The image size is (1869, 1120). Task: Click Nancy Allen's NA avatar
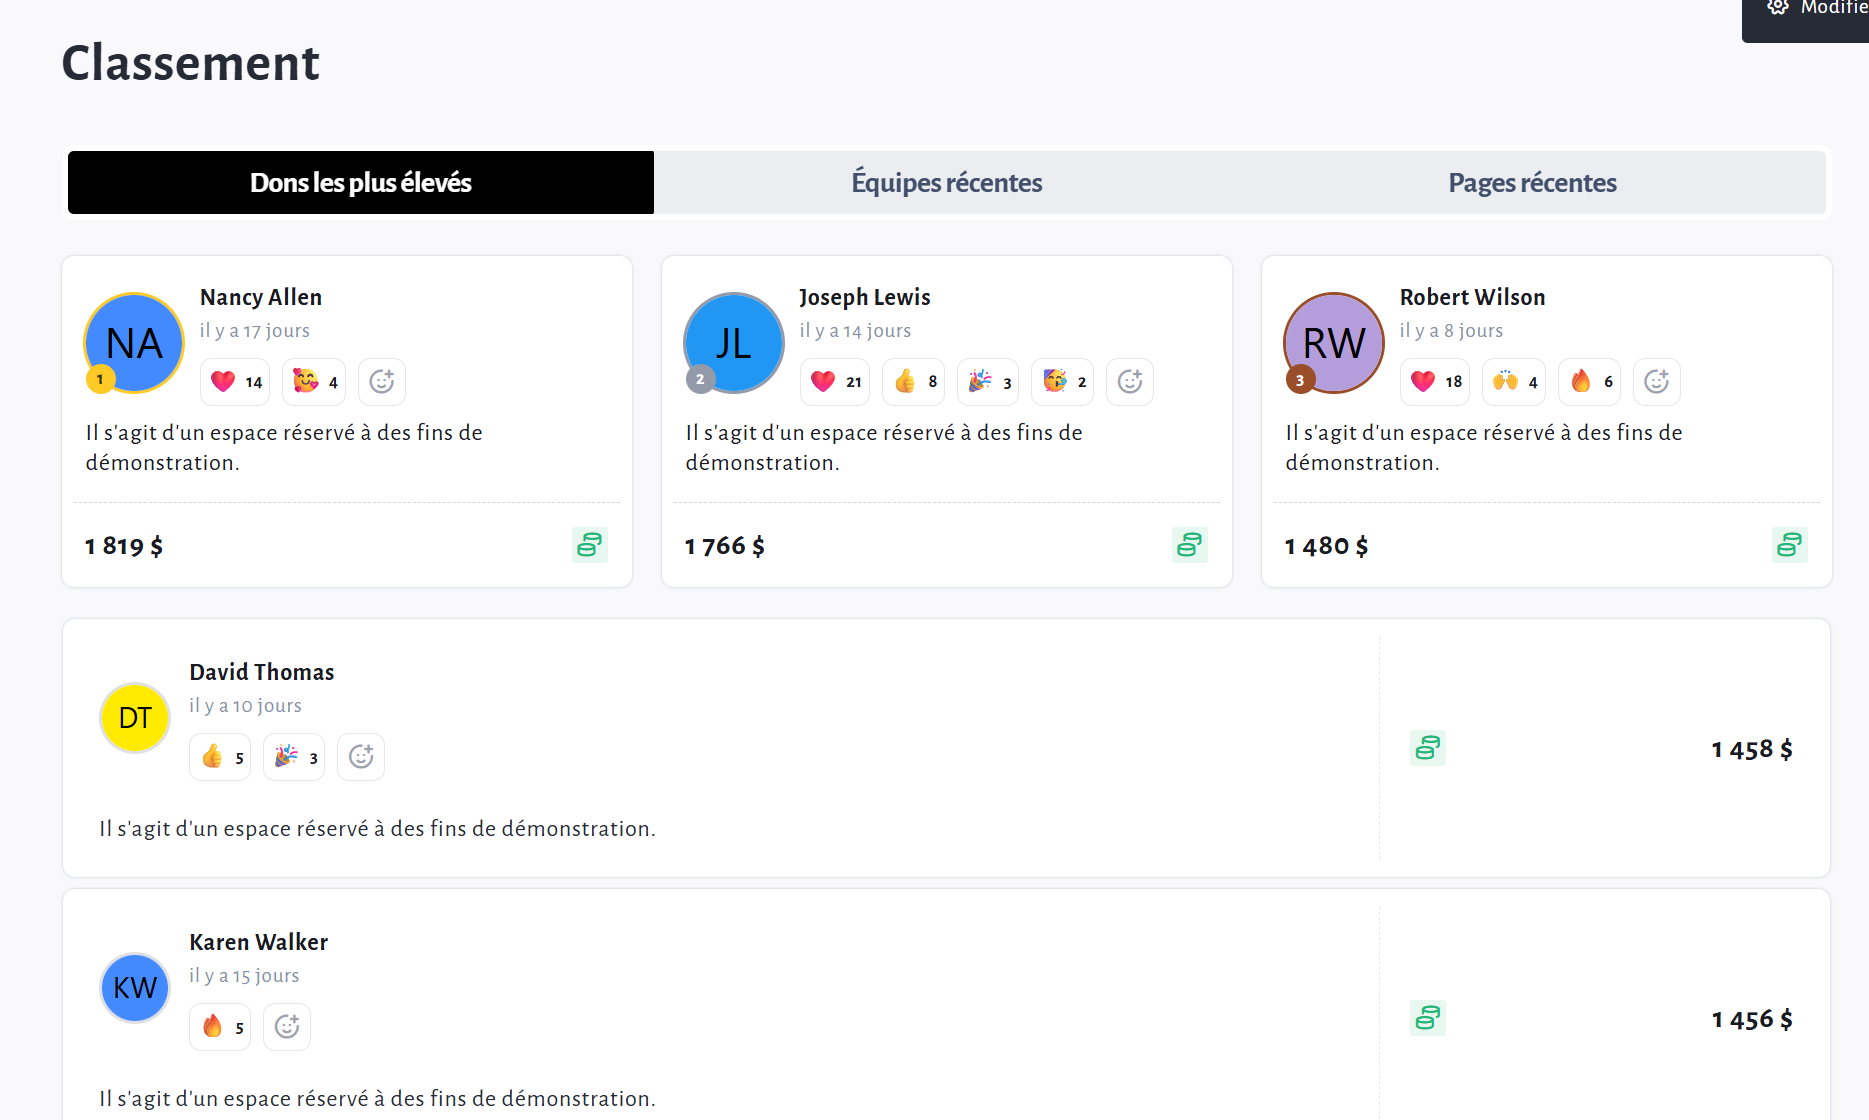[134, 343]
